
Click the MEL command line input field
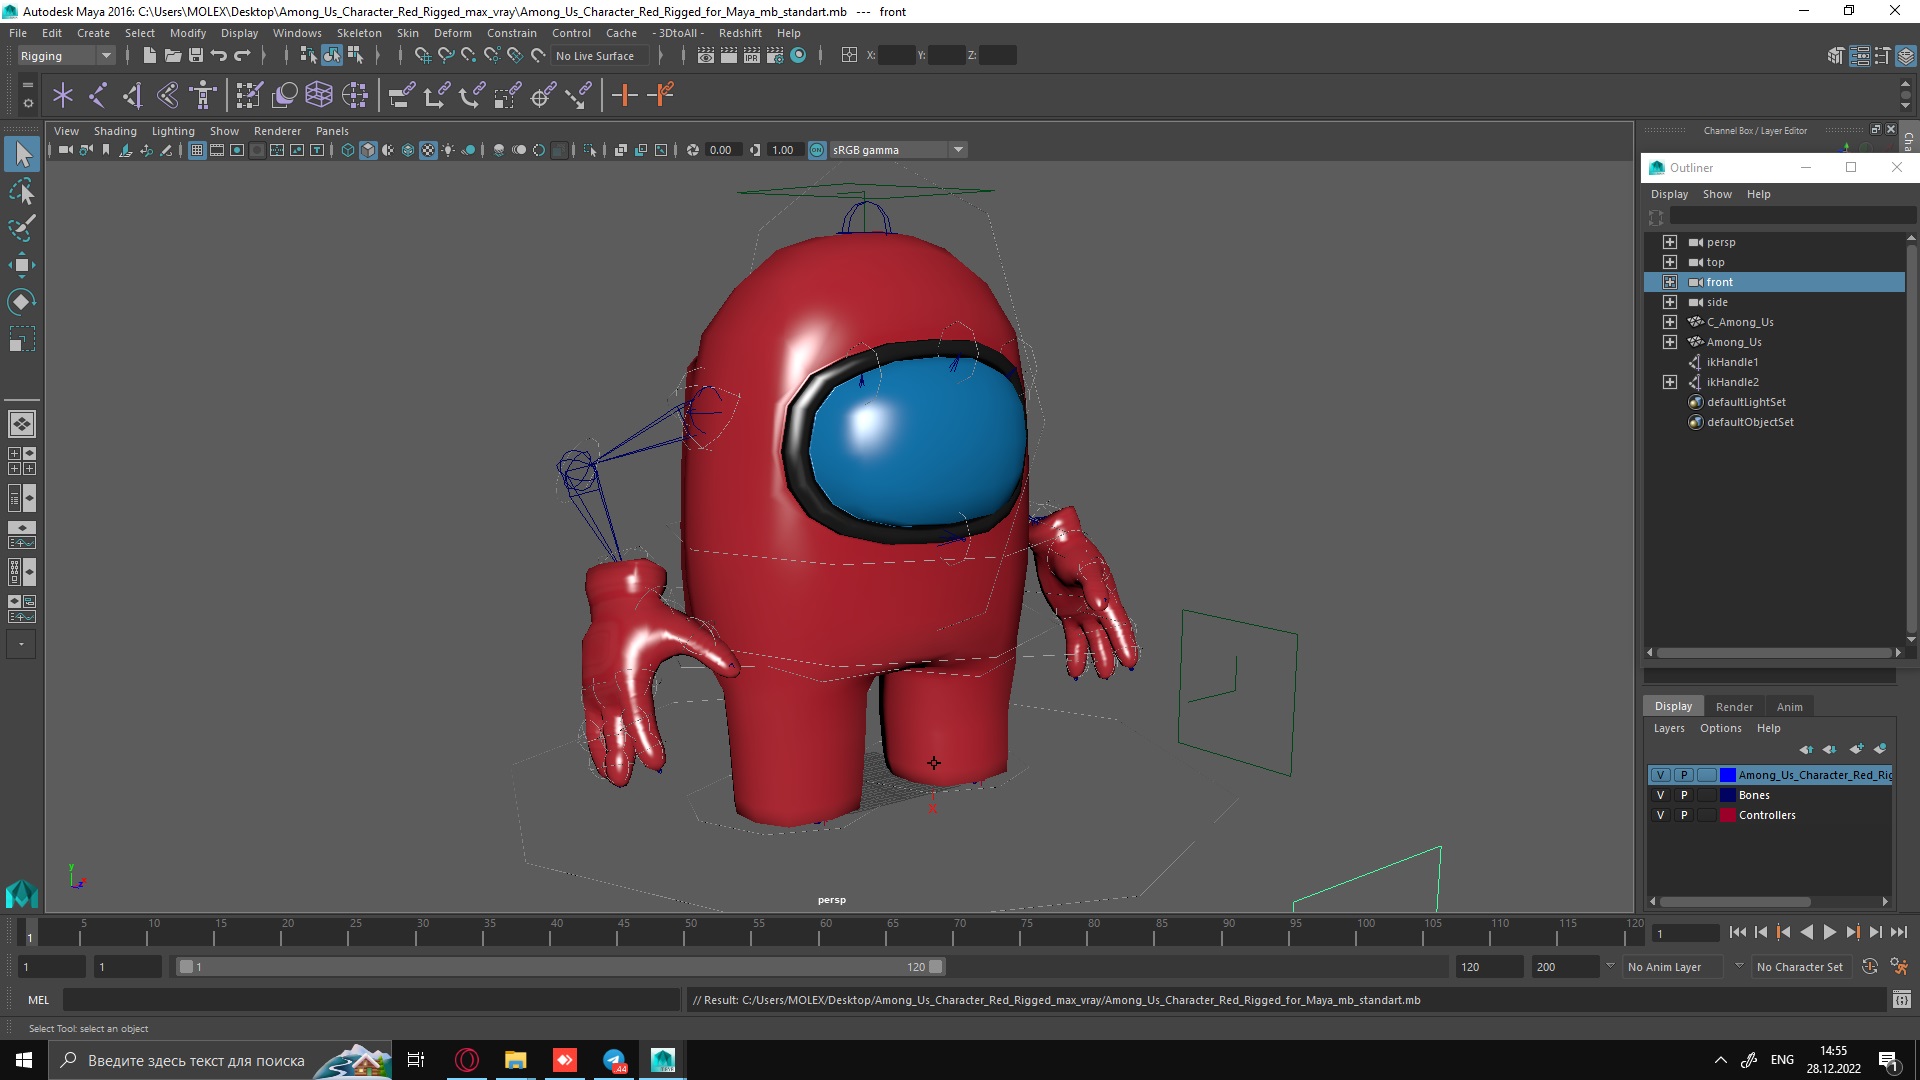371,1000
